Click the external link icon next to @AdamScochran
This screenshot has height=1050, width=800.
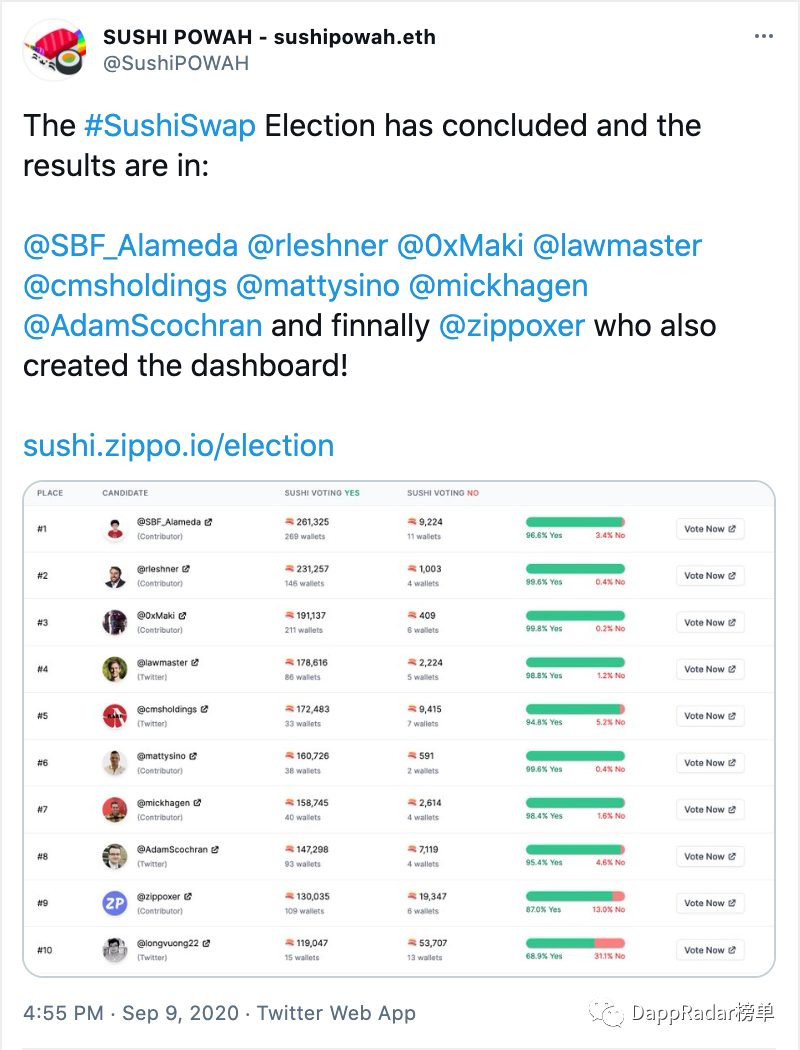215,850
